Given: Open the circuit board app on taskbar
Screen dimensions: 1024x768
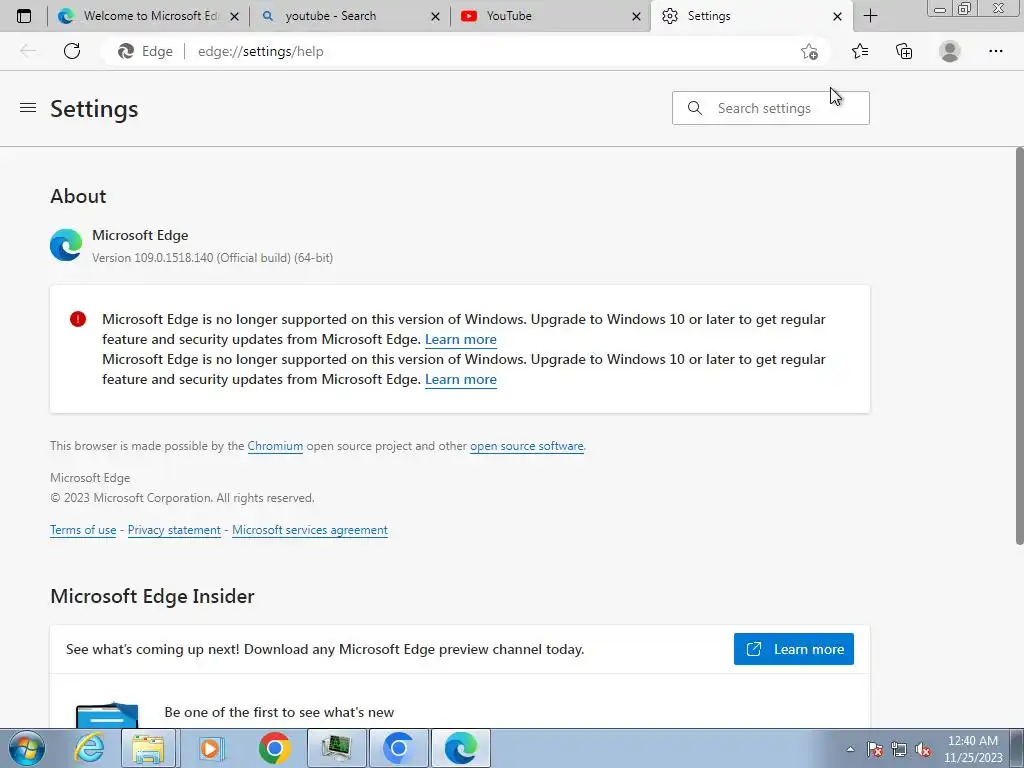Looking at the screenshot, I should click(x=336, y=748).
